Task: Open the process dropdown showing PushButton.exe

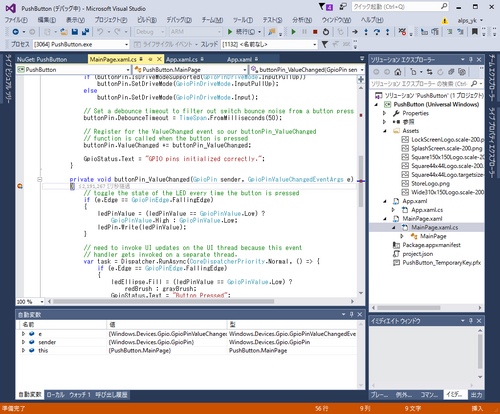Action: click(x=81, y=44)
